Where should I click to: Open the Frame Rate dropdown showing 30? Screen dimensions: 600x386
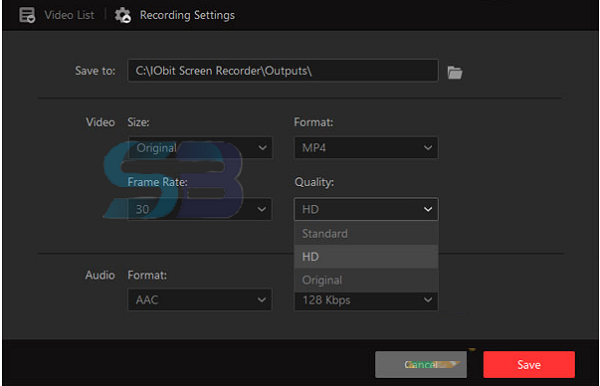pyautogui.click(x=200, y=209)
